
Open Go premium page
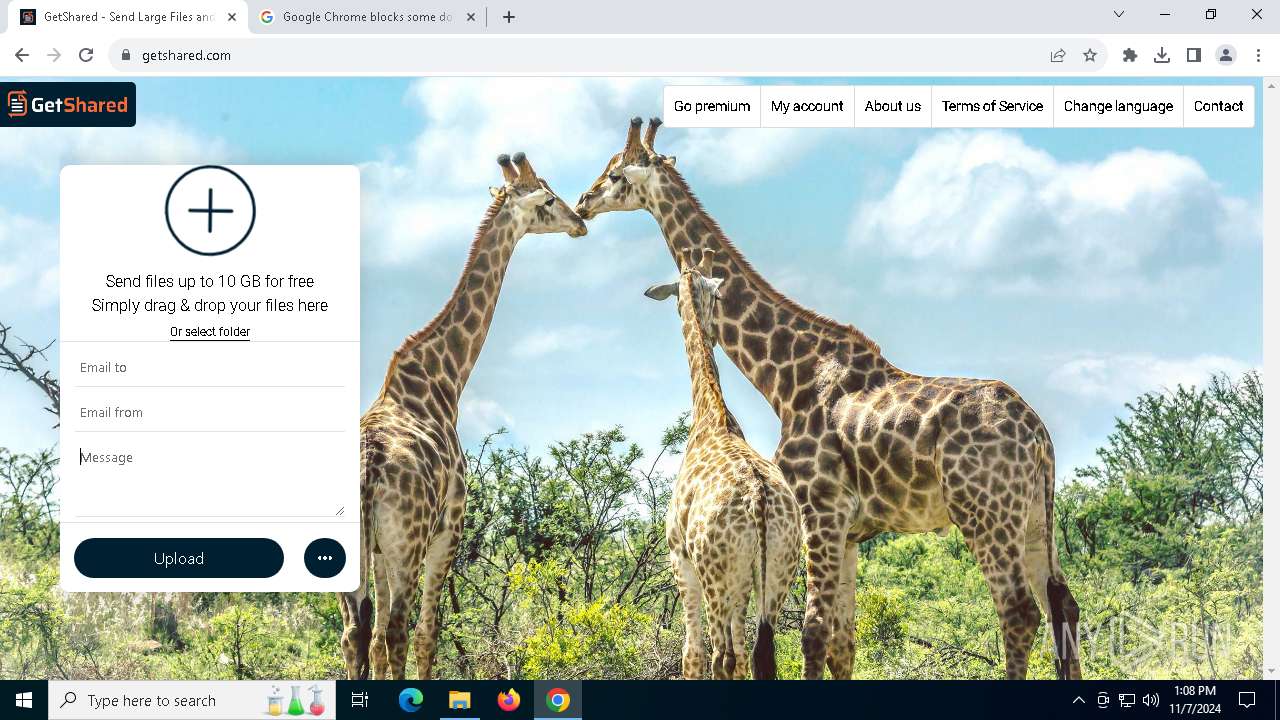(x=712, y=106)
